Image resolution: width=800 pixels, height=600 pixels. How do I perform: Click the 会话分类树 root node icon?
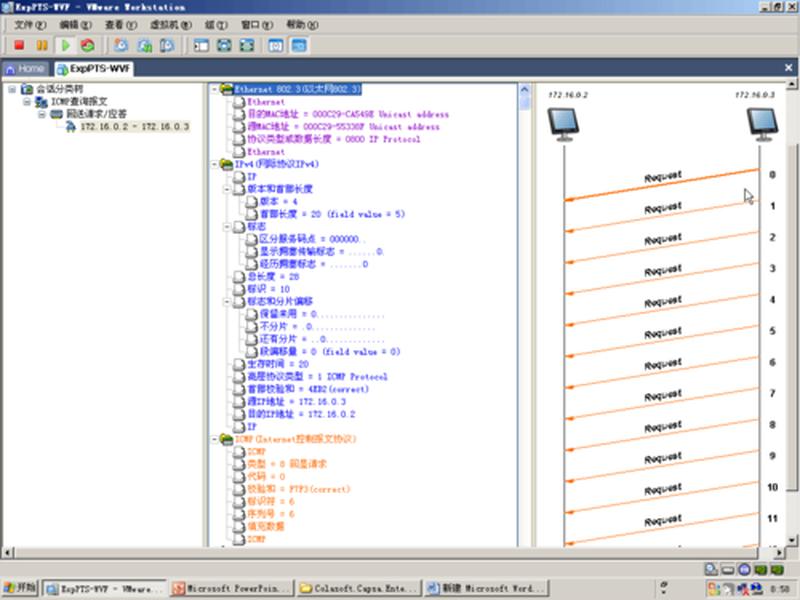click(x=27, y=89)
